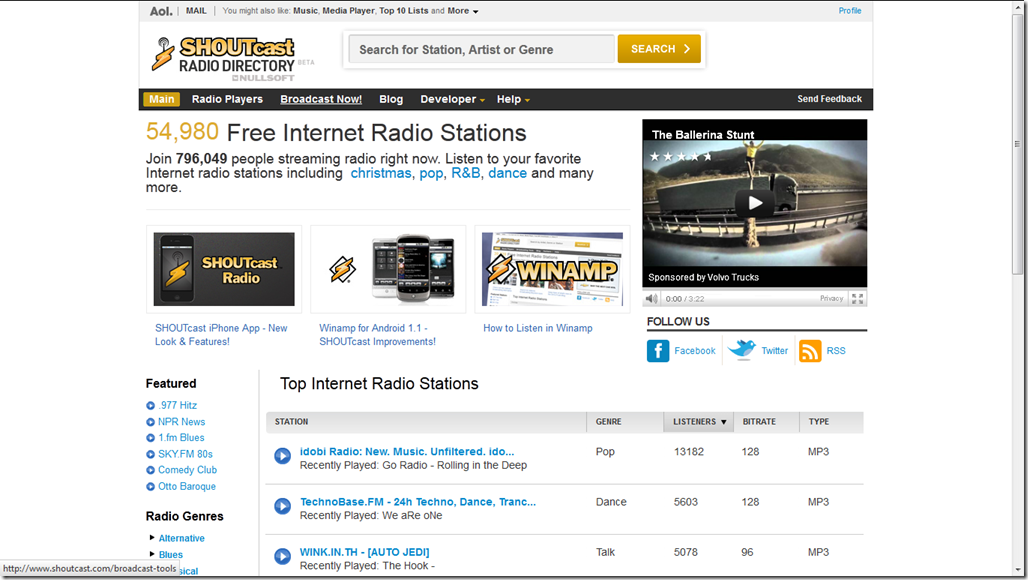This screenshot has height=580, width=1028.
Task: Click bullet icon next to .977 Hitz
Action: (x=150, y=406)
